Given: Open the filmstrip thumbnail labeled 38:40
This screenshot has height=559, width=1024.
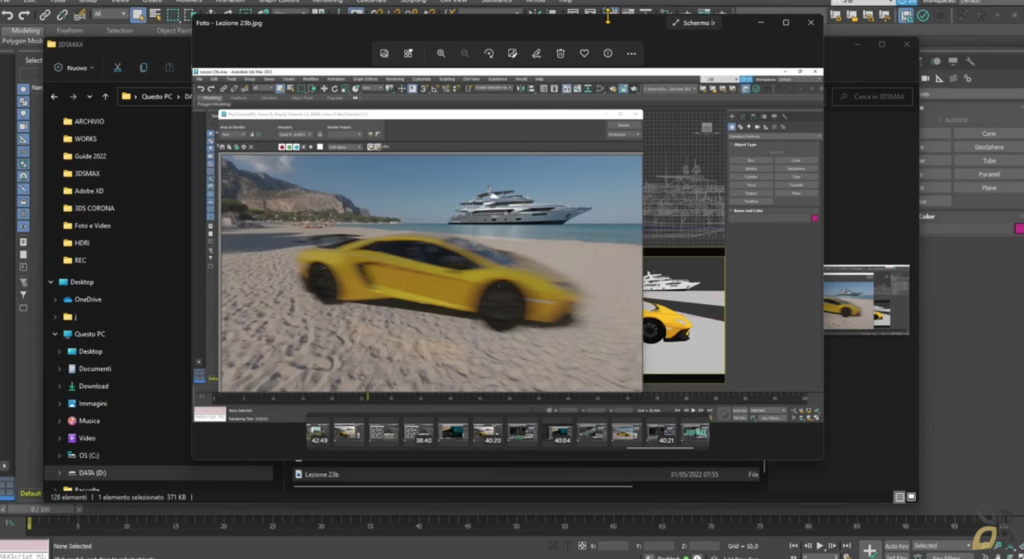Looking at the screenshot, I should 419,432.
